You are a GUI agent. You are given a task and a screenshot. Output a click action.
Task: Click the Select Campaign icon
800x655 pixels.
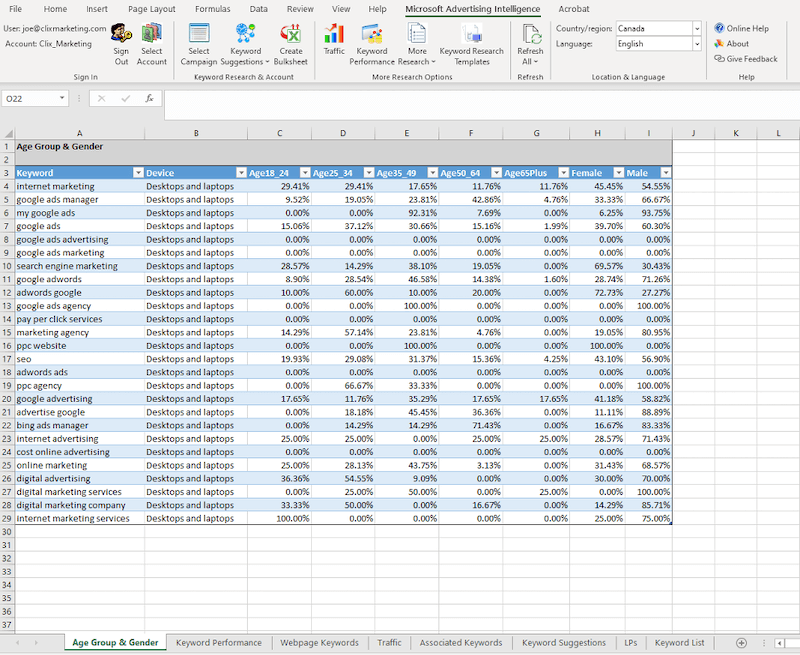[x=198, y=34]
